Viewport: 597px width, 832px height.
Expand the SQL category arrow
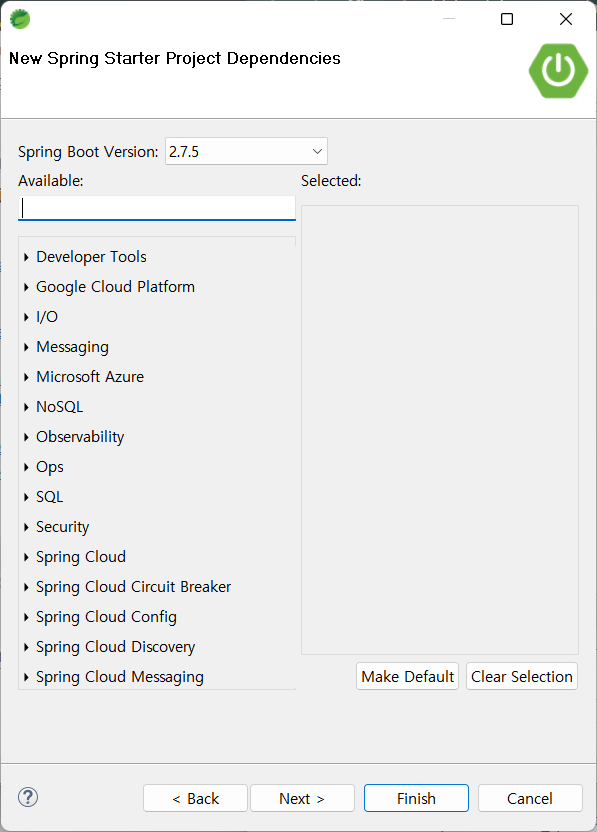[26, 497]
